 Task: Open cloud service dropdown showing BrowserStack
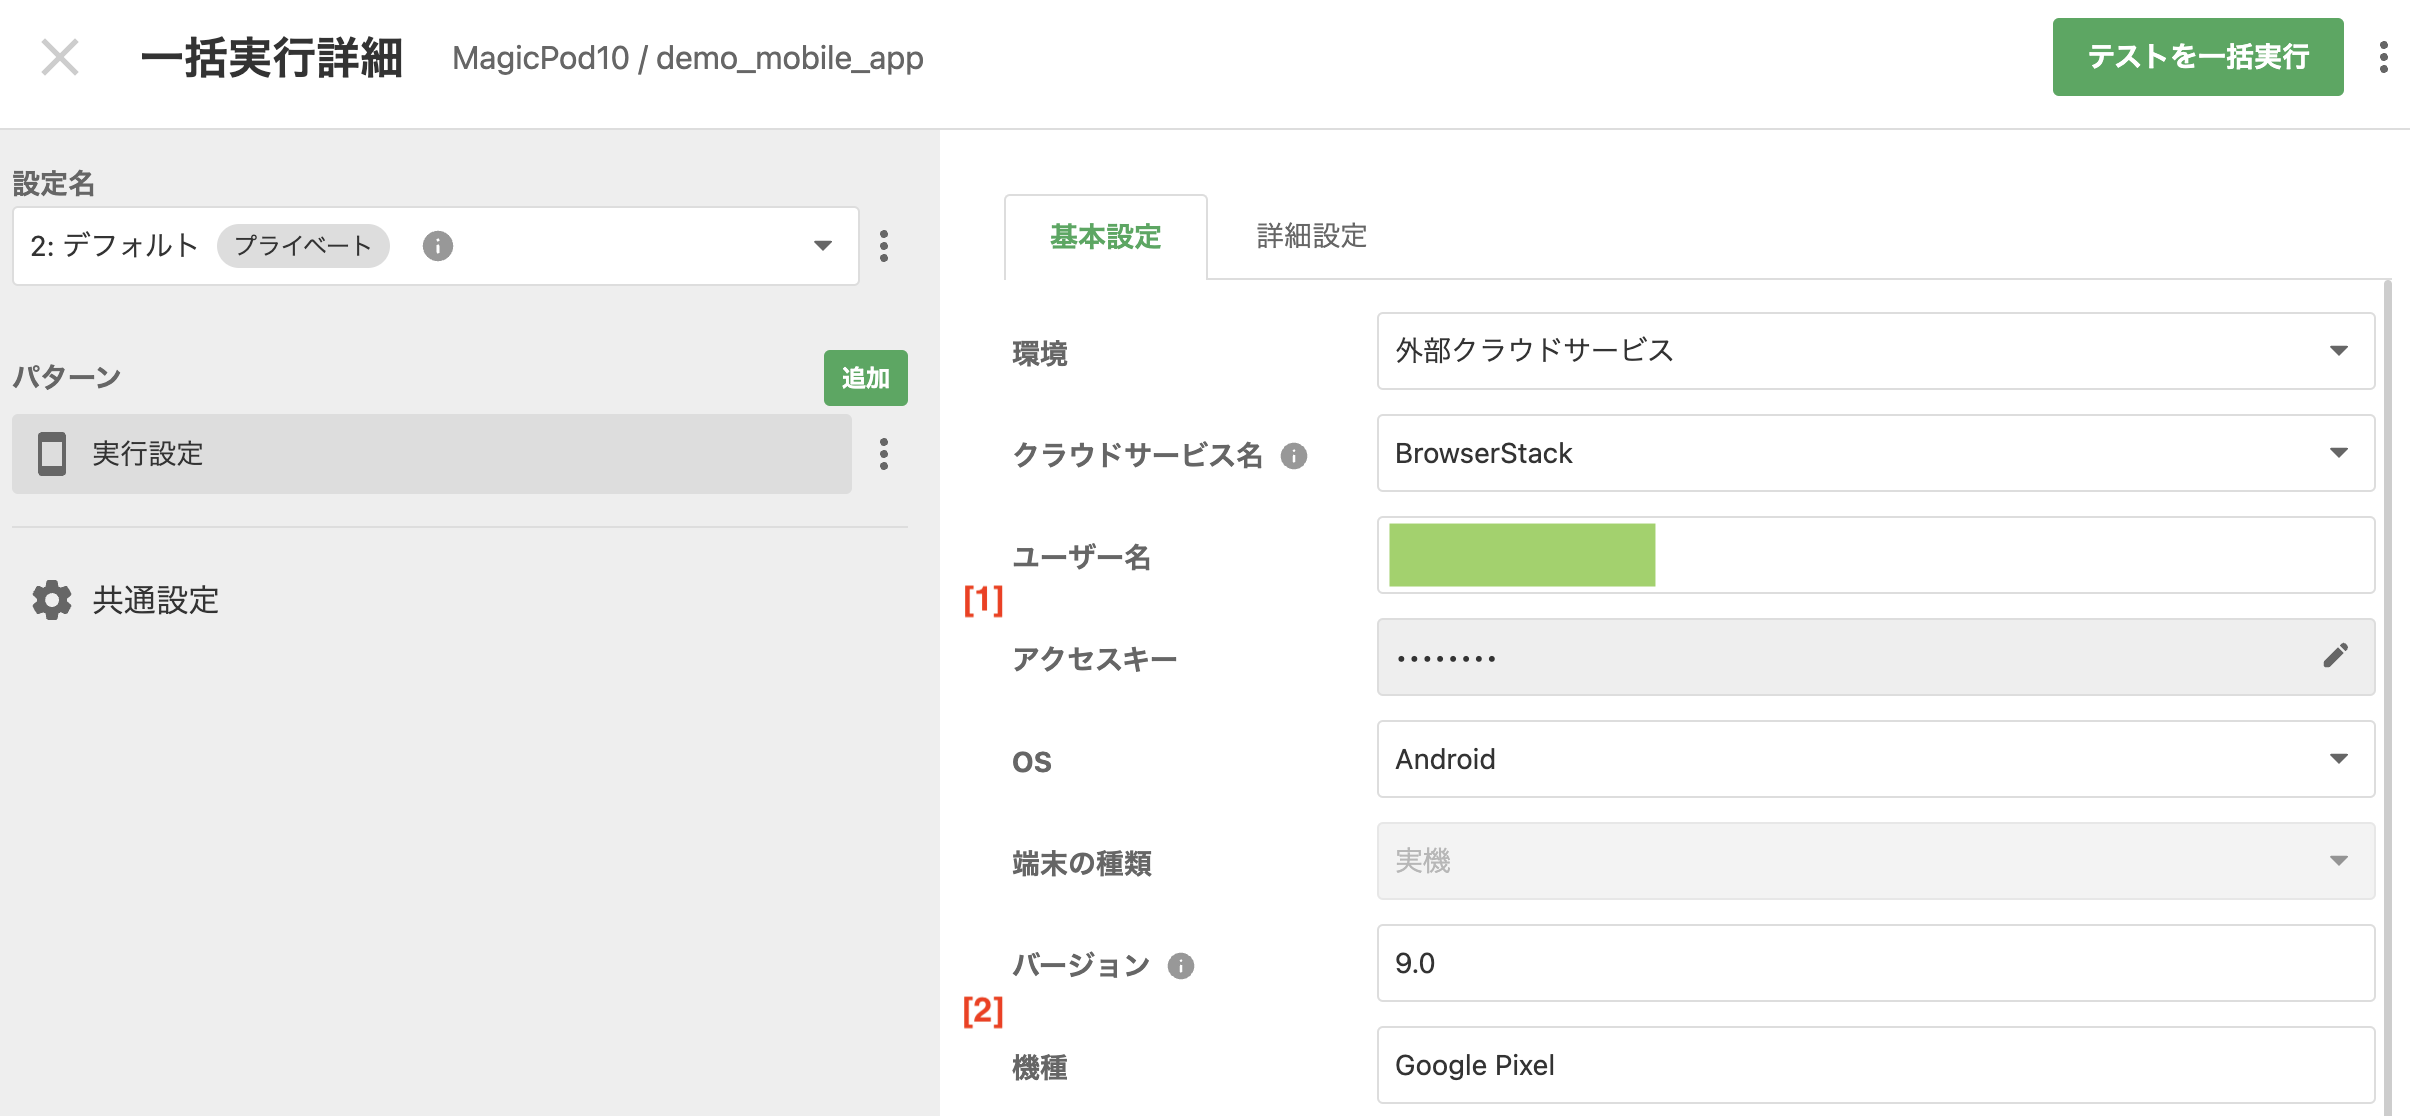tap(1876, 453)
